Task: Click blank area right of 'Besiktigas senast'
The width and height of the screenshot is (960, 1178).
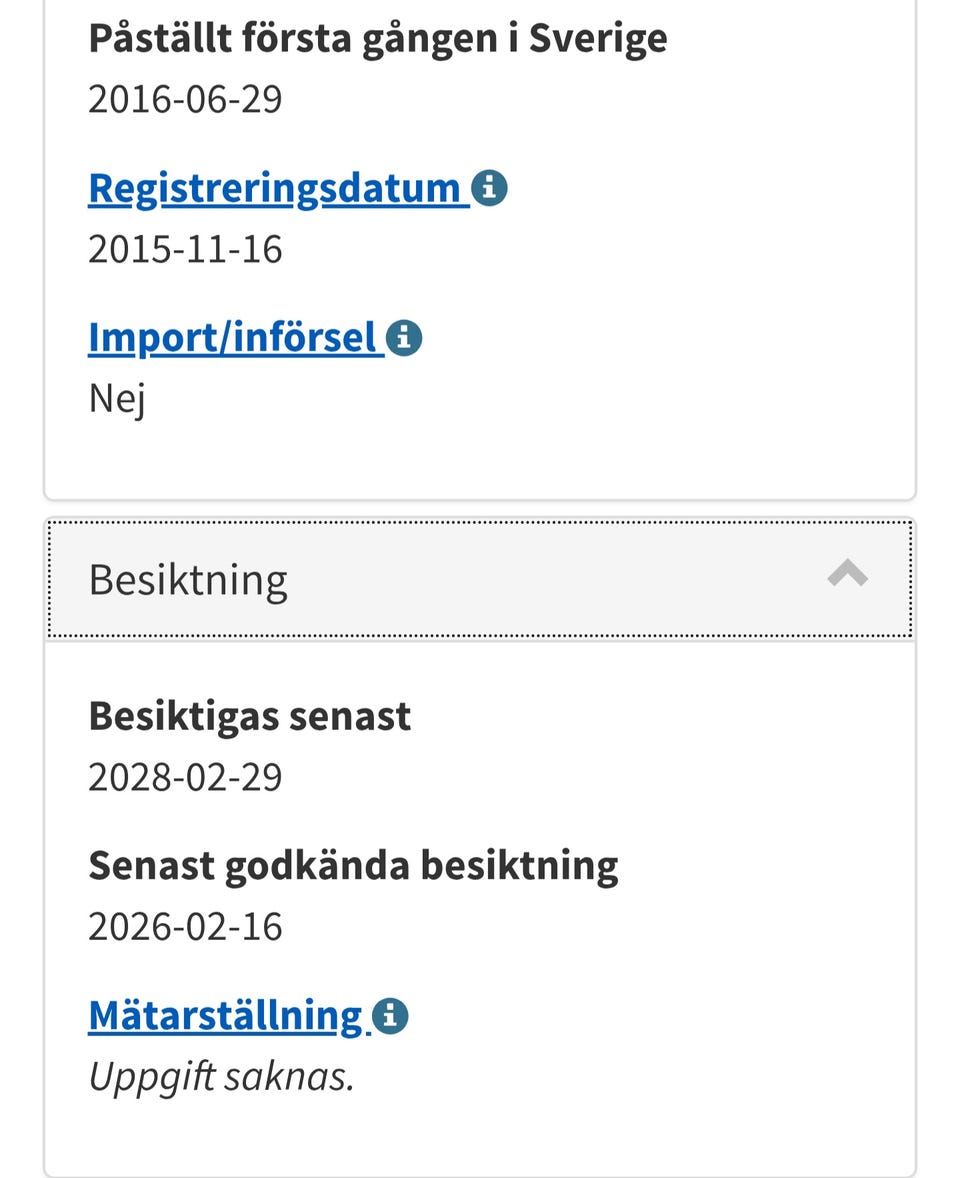Action: point(650,716)
